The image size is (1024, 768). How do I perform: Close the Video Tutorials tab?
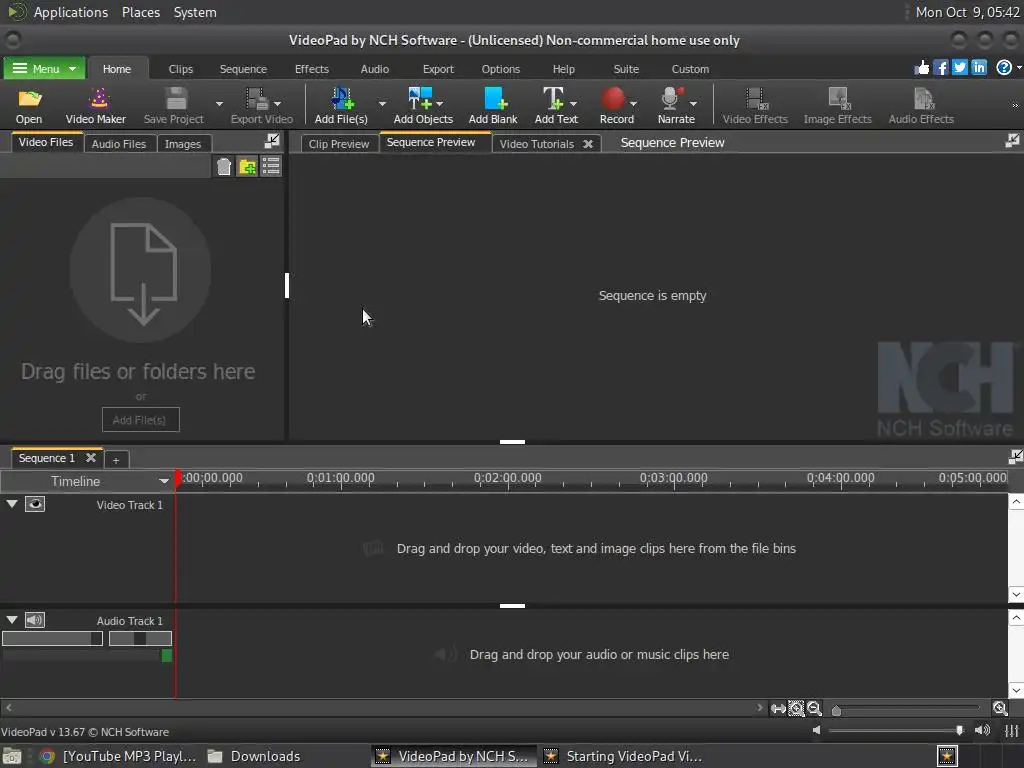588,144
